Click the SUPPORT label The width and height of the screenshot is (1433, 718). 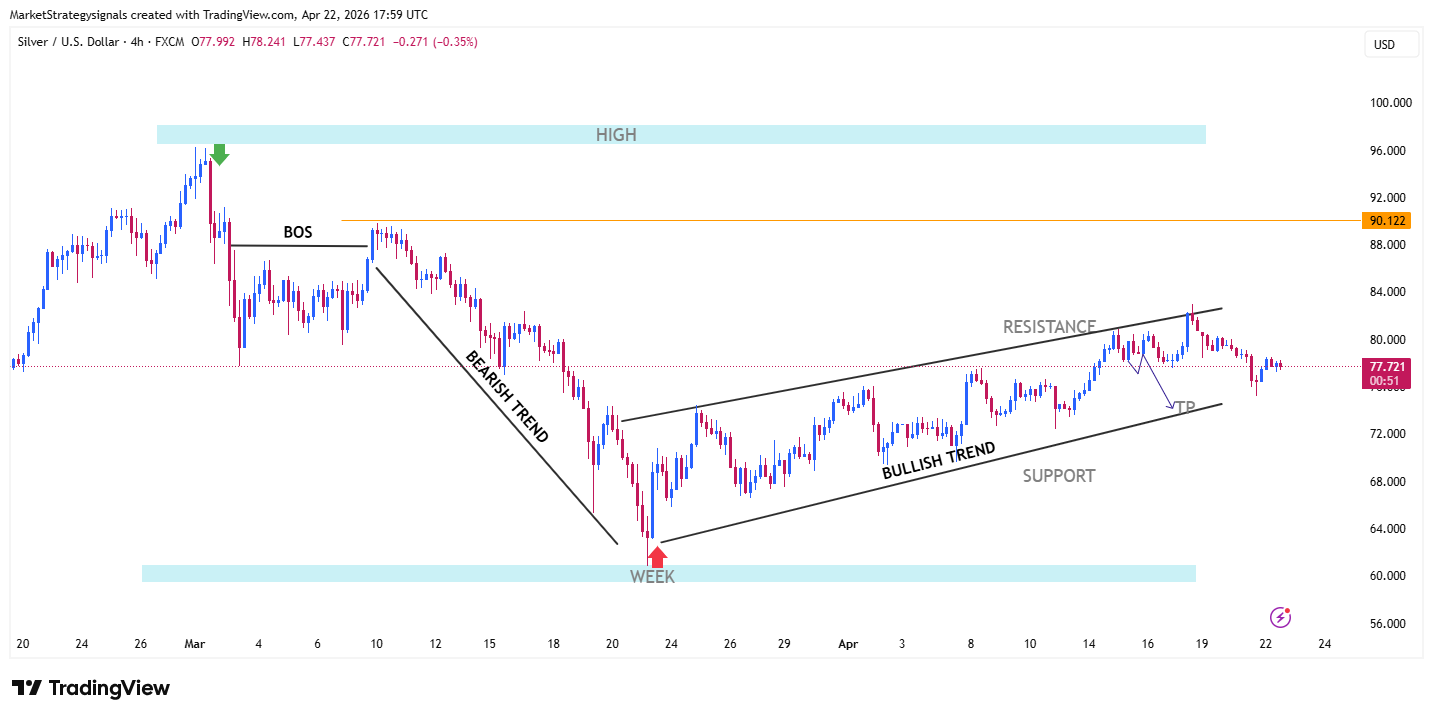coord(1059,476)
